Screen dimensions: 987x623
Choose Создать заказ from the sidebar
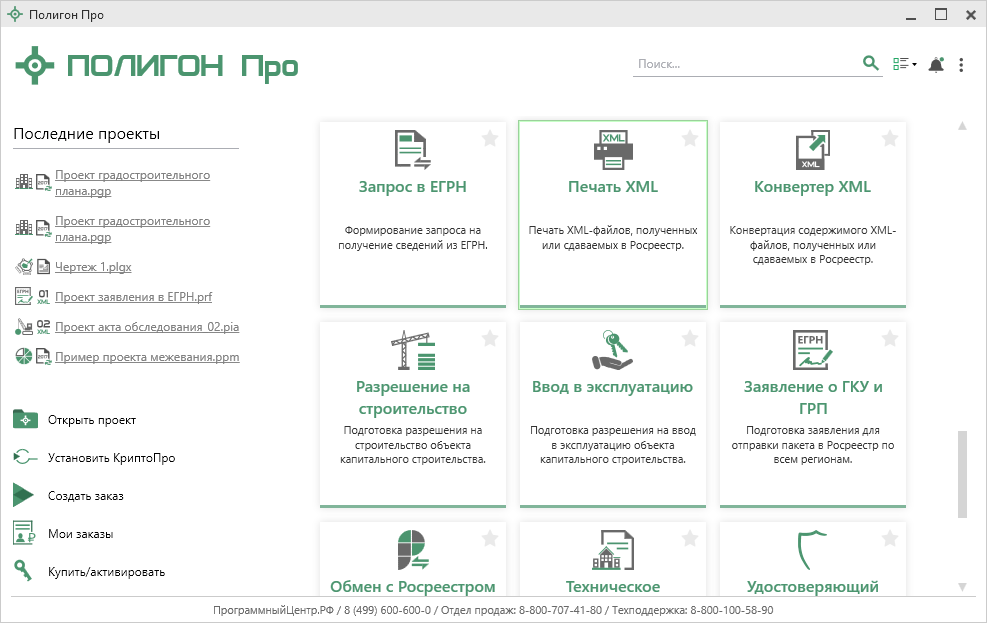click(85, 496)
